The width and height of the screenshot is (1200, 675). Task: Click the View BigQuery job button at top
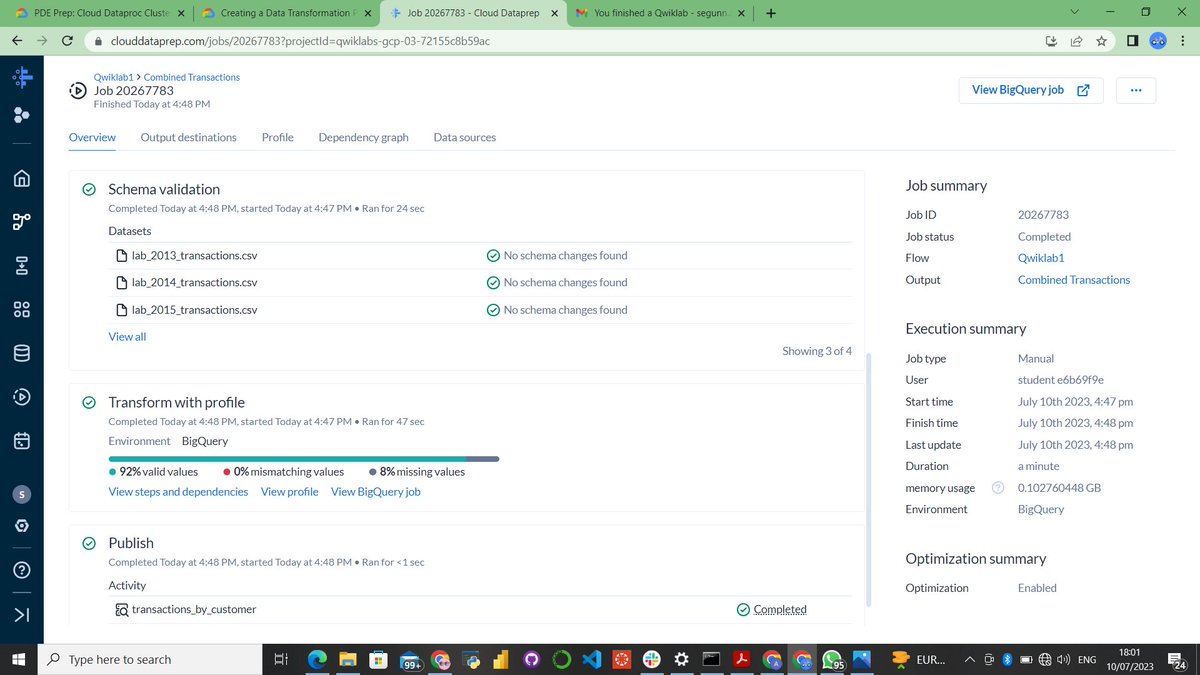point(1030,90)
